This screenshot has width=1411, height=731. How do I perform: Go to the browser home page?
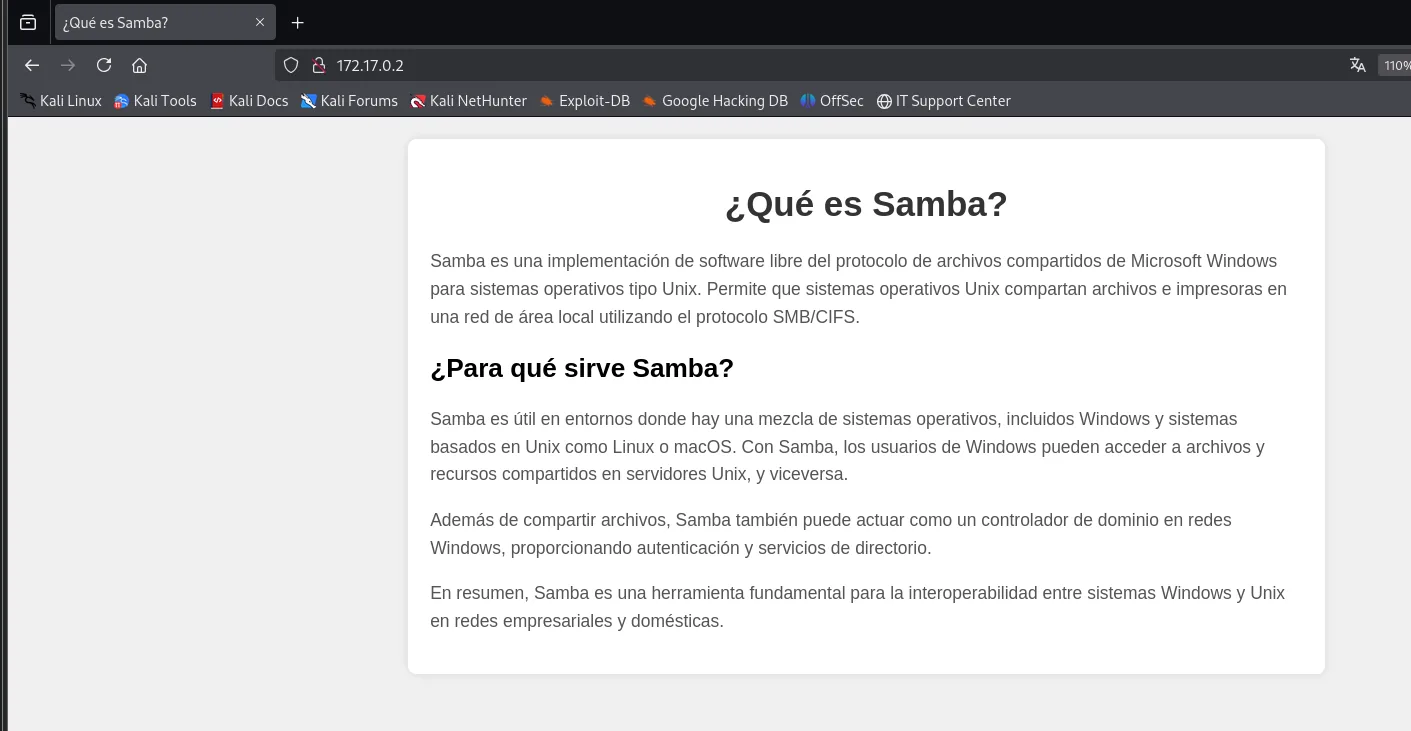pyautogui.click(x=140, y=65)
